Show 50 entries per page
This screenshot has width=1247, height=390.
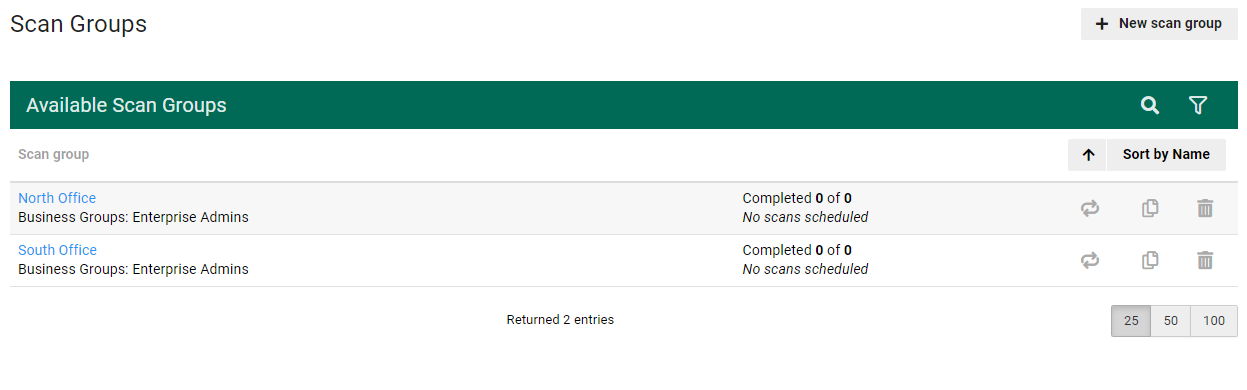tap(1171, 321)
